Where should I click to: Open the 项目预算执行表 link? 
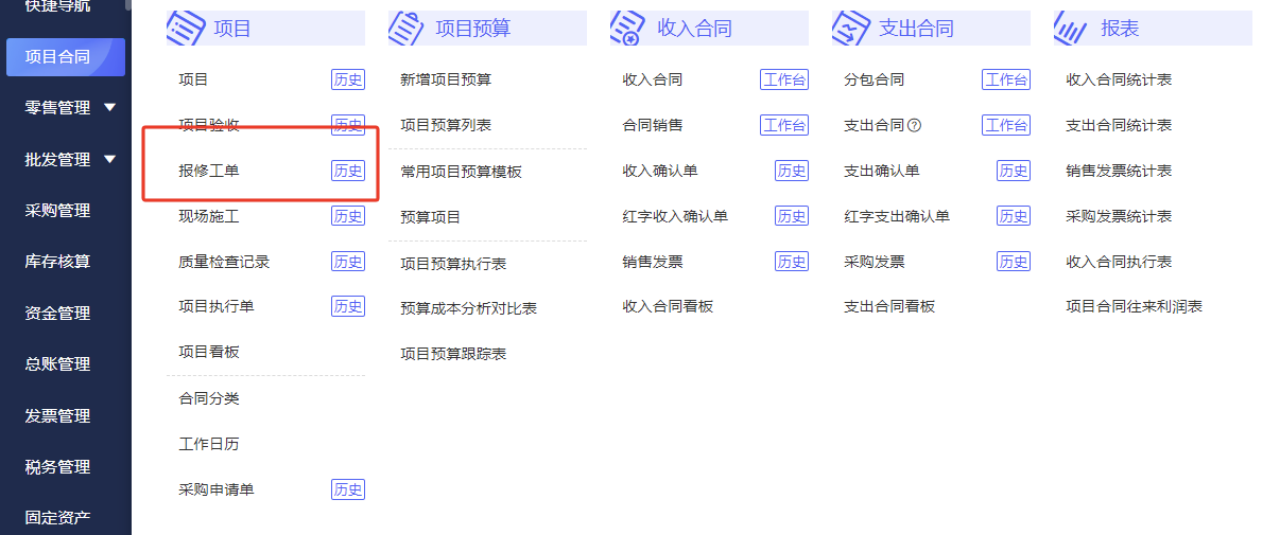(x=453, y=264)
